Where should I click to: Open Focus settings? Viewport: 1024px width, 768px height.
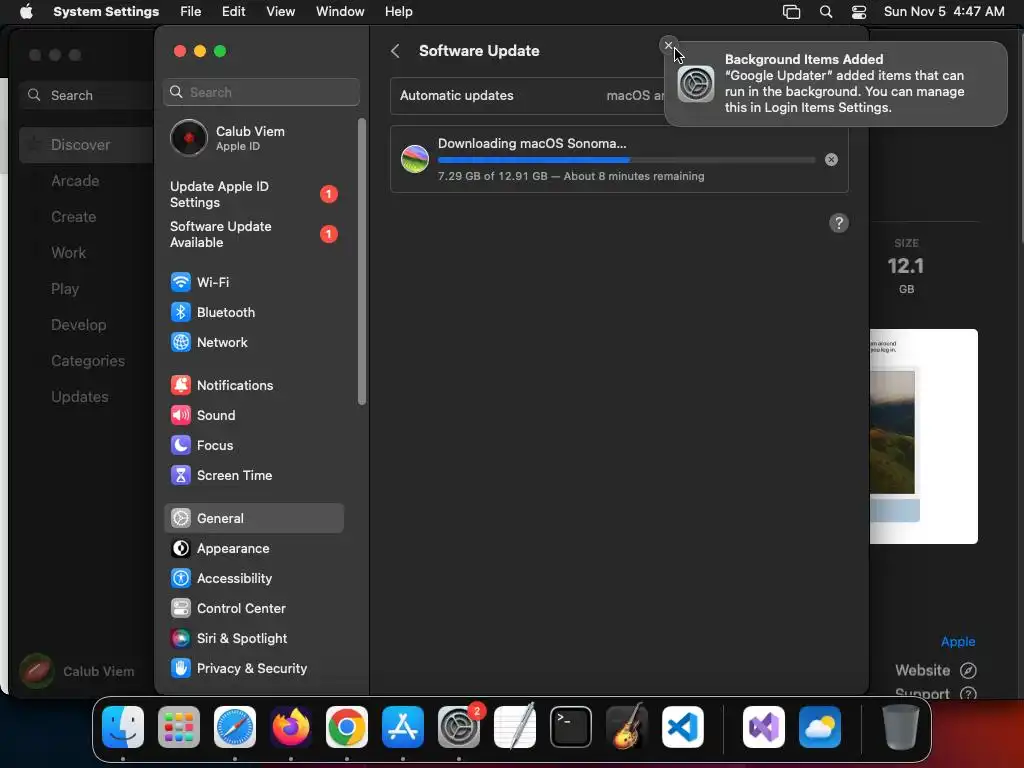point(253,445)
